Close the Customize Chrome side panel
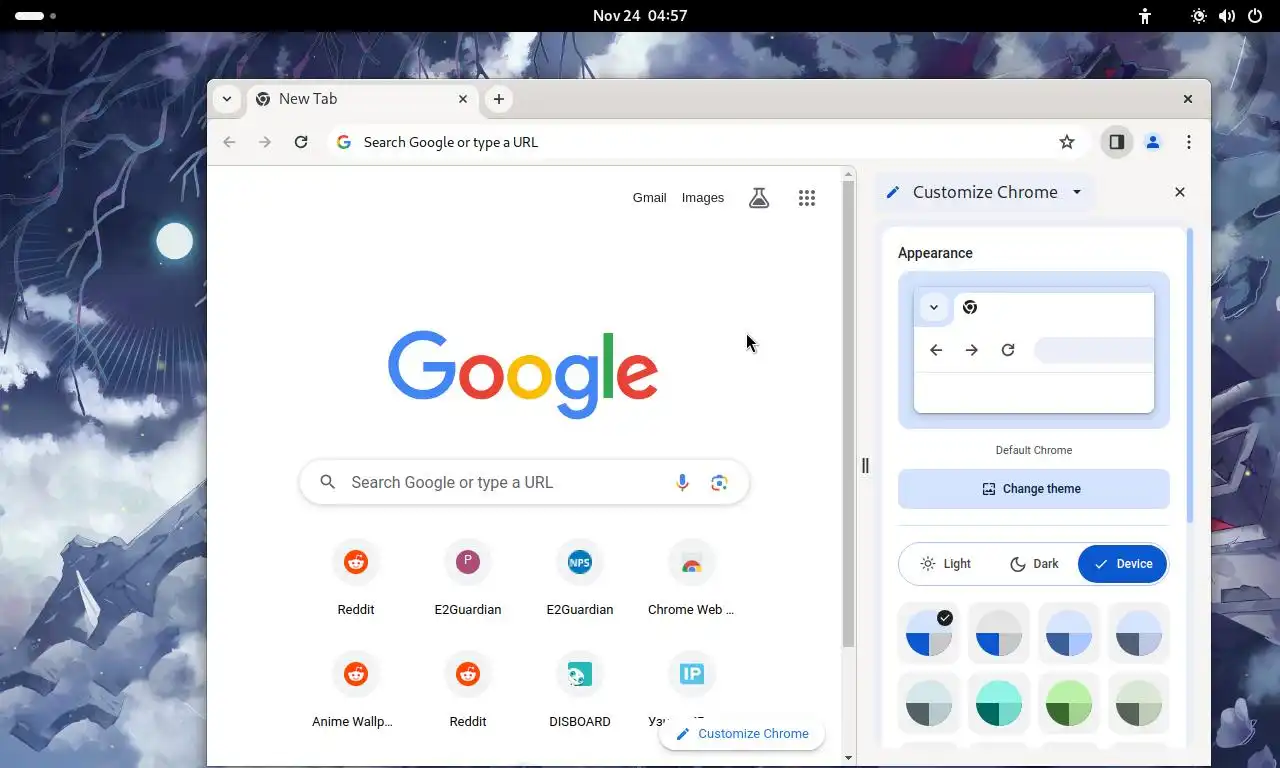1280x768 pixels. tap(1180, 192)
